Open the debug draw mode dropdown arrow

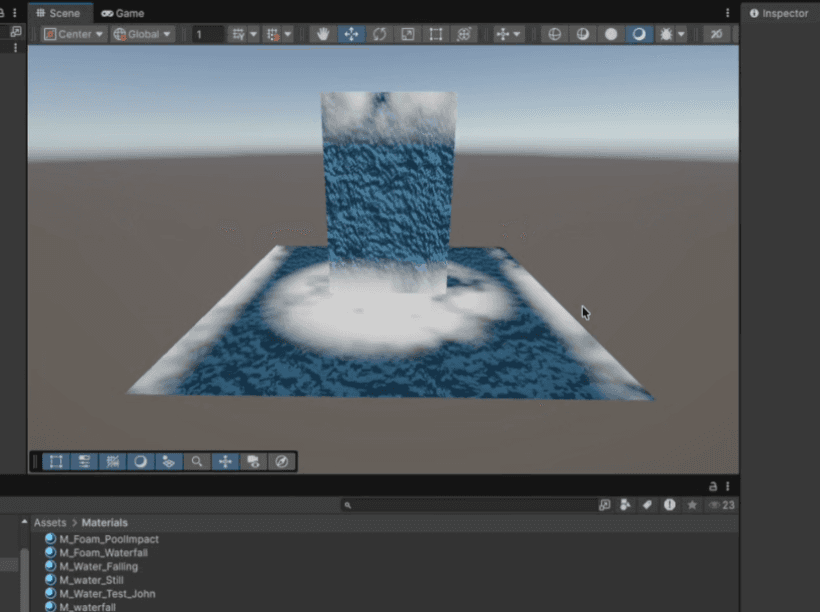681,35
